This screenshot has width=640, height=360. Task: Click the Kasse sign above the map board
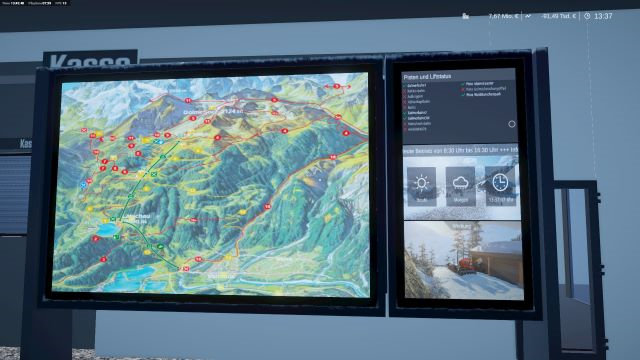[90, 60]
